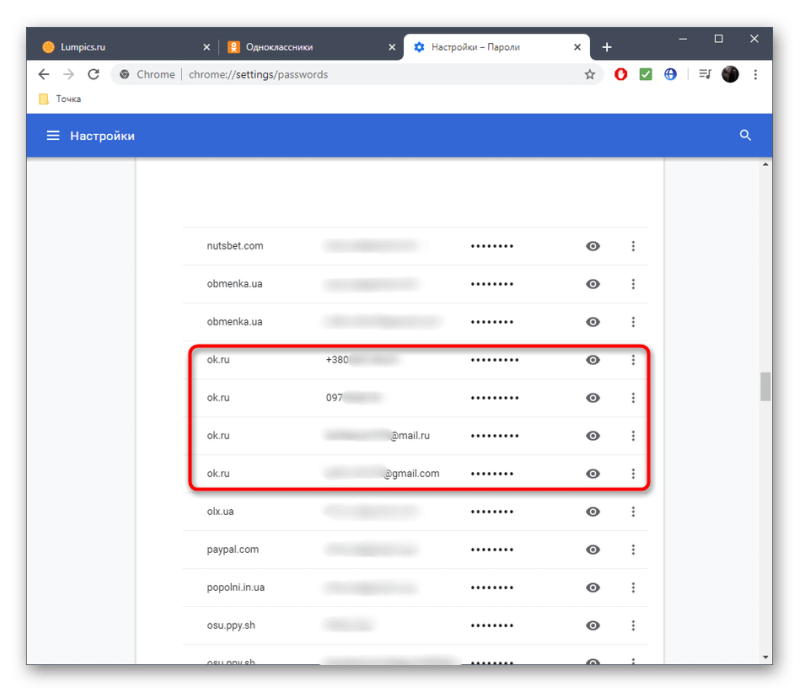The height and width of the screenshot is (692, 800).
Task: Open more actions for popolni.in.ua
Action: pos(633,587)
